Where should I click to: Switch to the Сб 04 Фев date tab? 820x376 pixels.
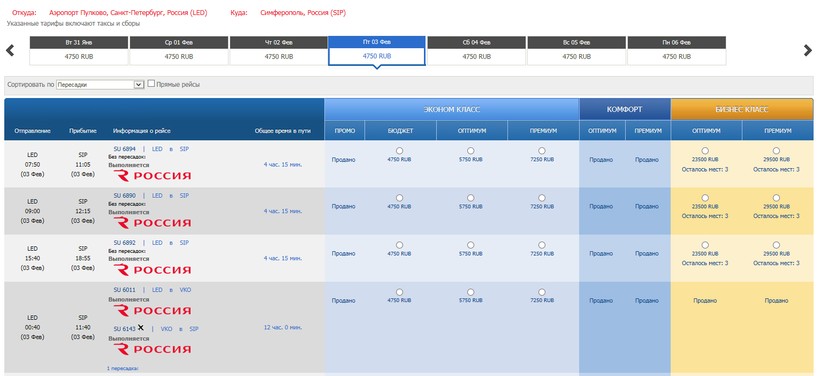pyautogui.click(x=476, y=51)
